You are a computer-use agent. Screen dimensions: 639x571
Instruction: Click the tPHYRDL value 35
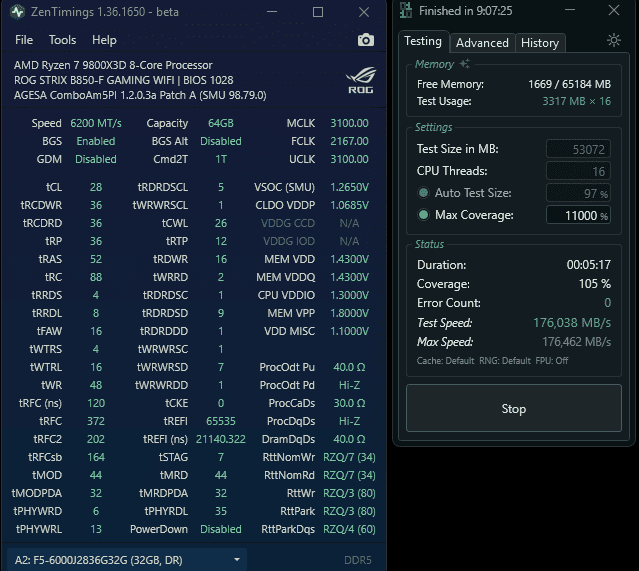220,511
